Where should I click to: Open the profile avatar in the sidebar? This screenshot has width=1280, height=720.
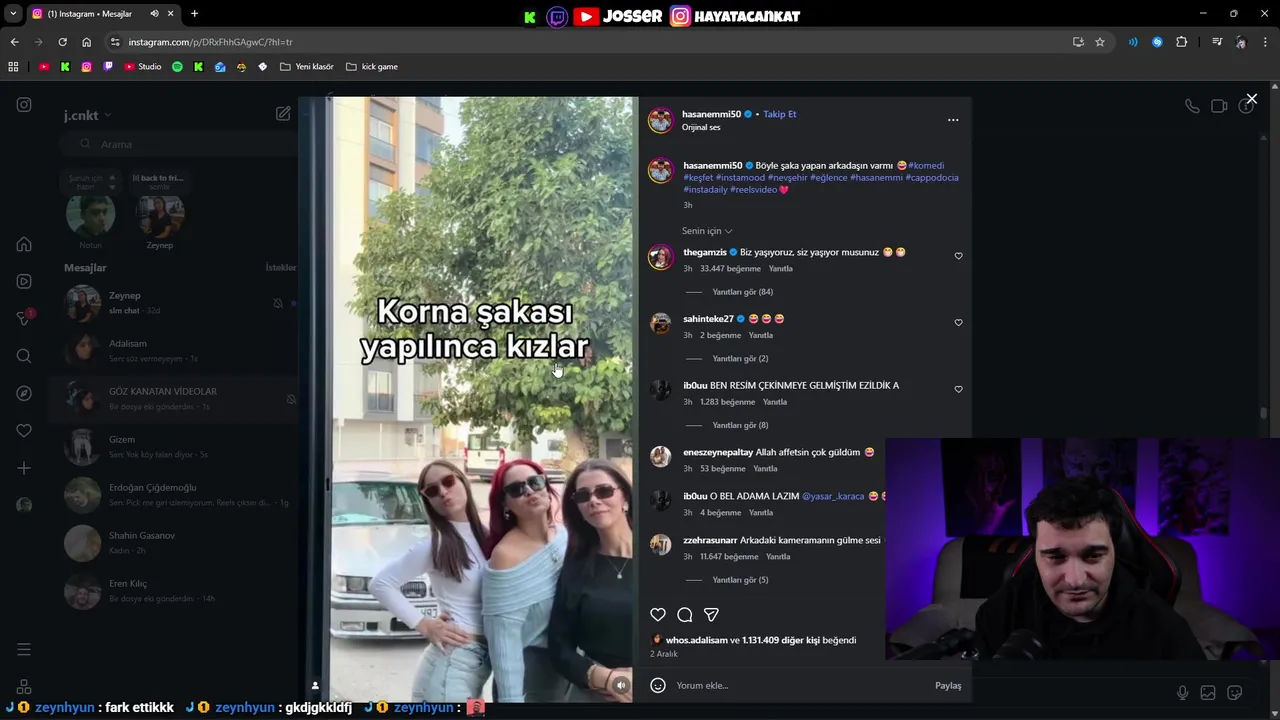[24, 505]
